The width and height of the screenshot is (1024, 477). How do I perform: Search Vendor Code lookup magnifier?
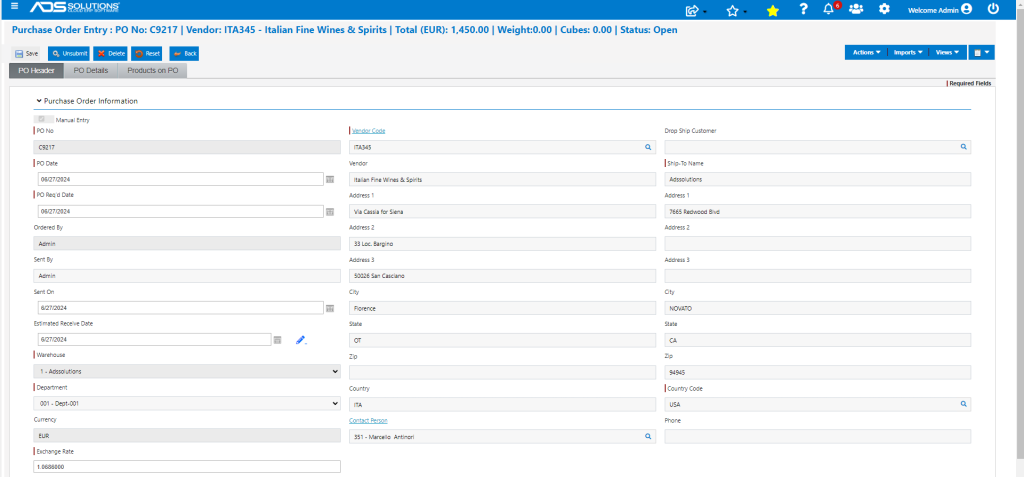(x=648, y=148)
